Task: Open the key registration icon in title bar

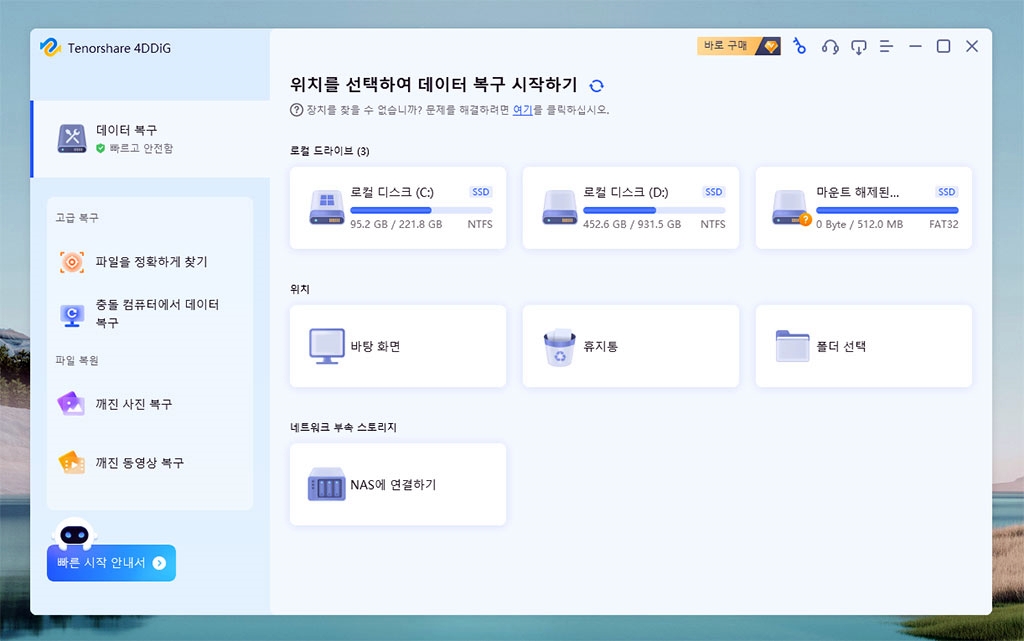Action: (x=799, y=46)
